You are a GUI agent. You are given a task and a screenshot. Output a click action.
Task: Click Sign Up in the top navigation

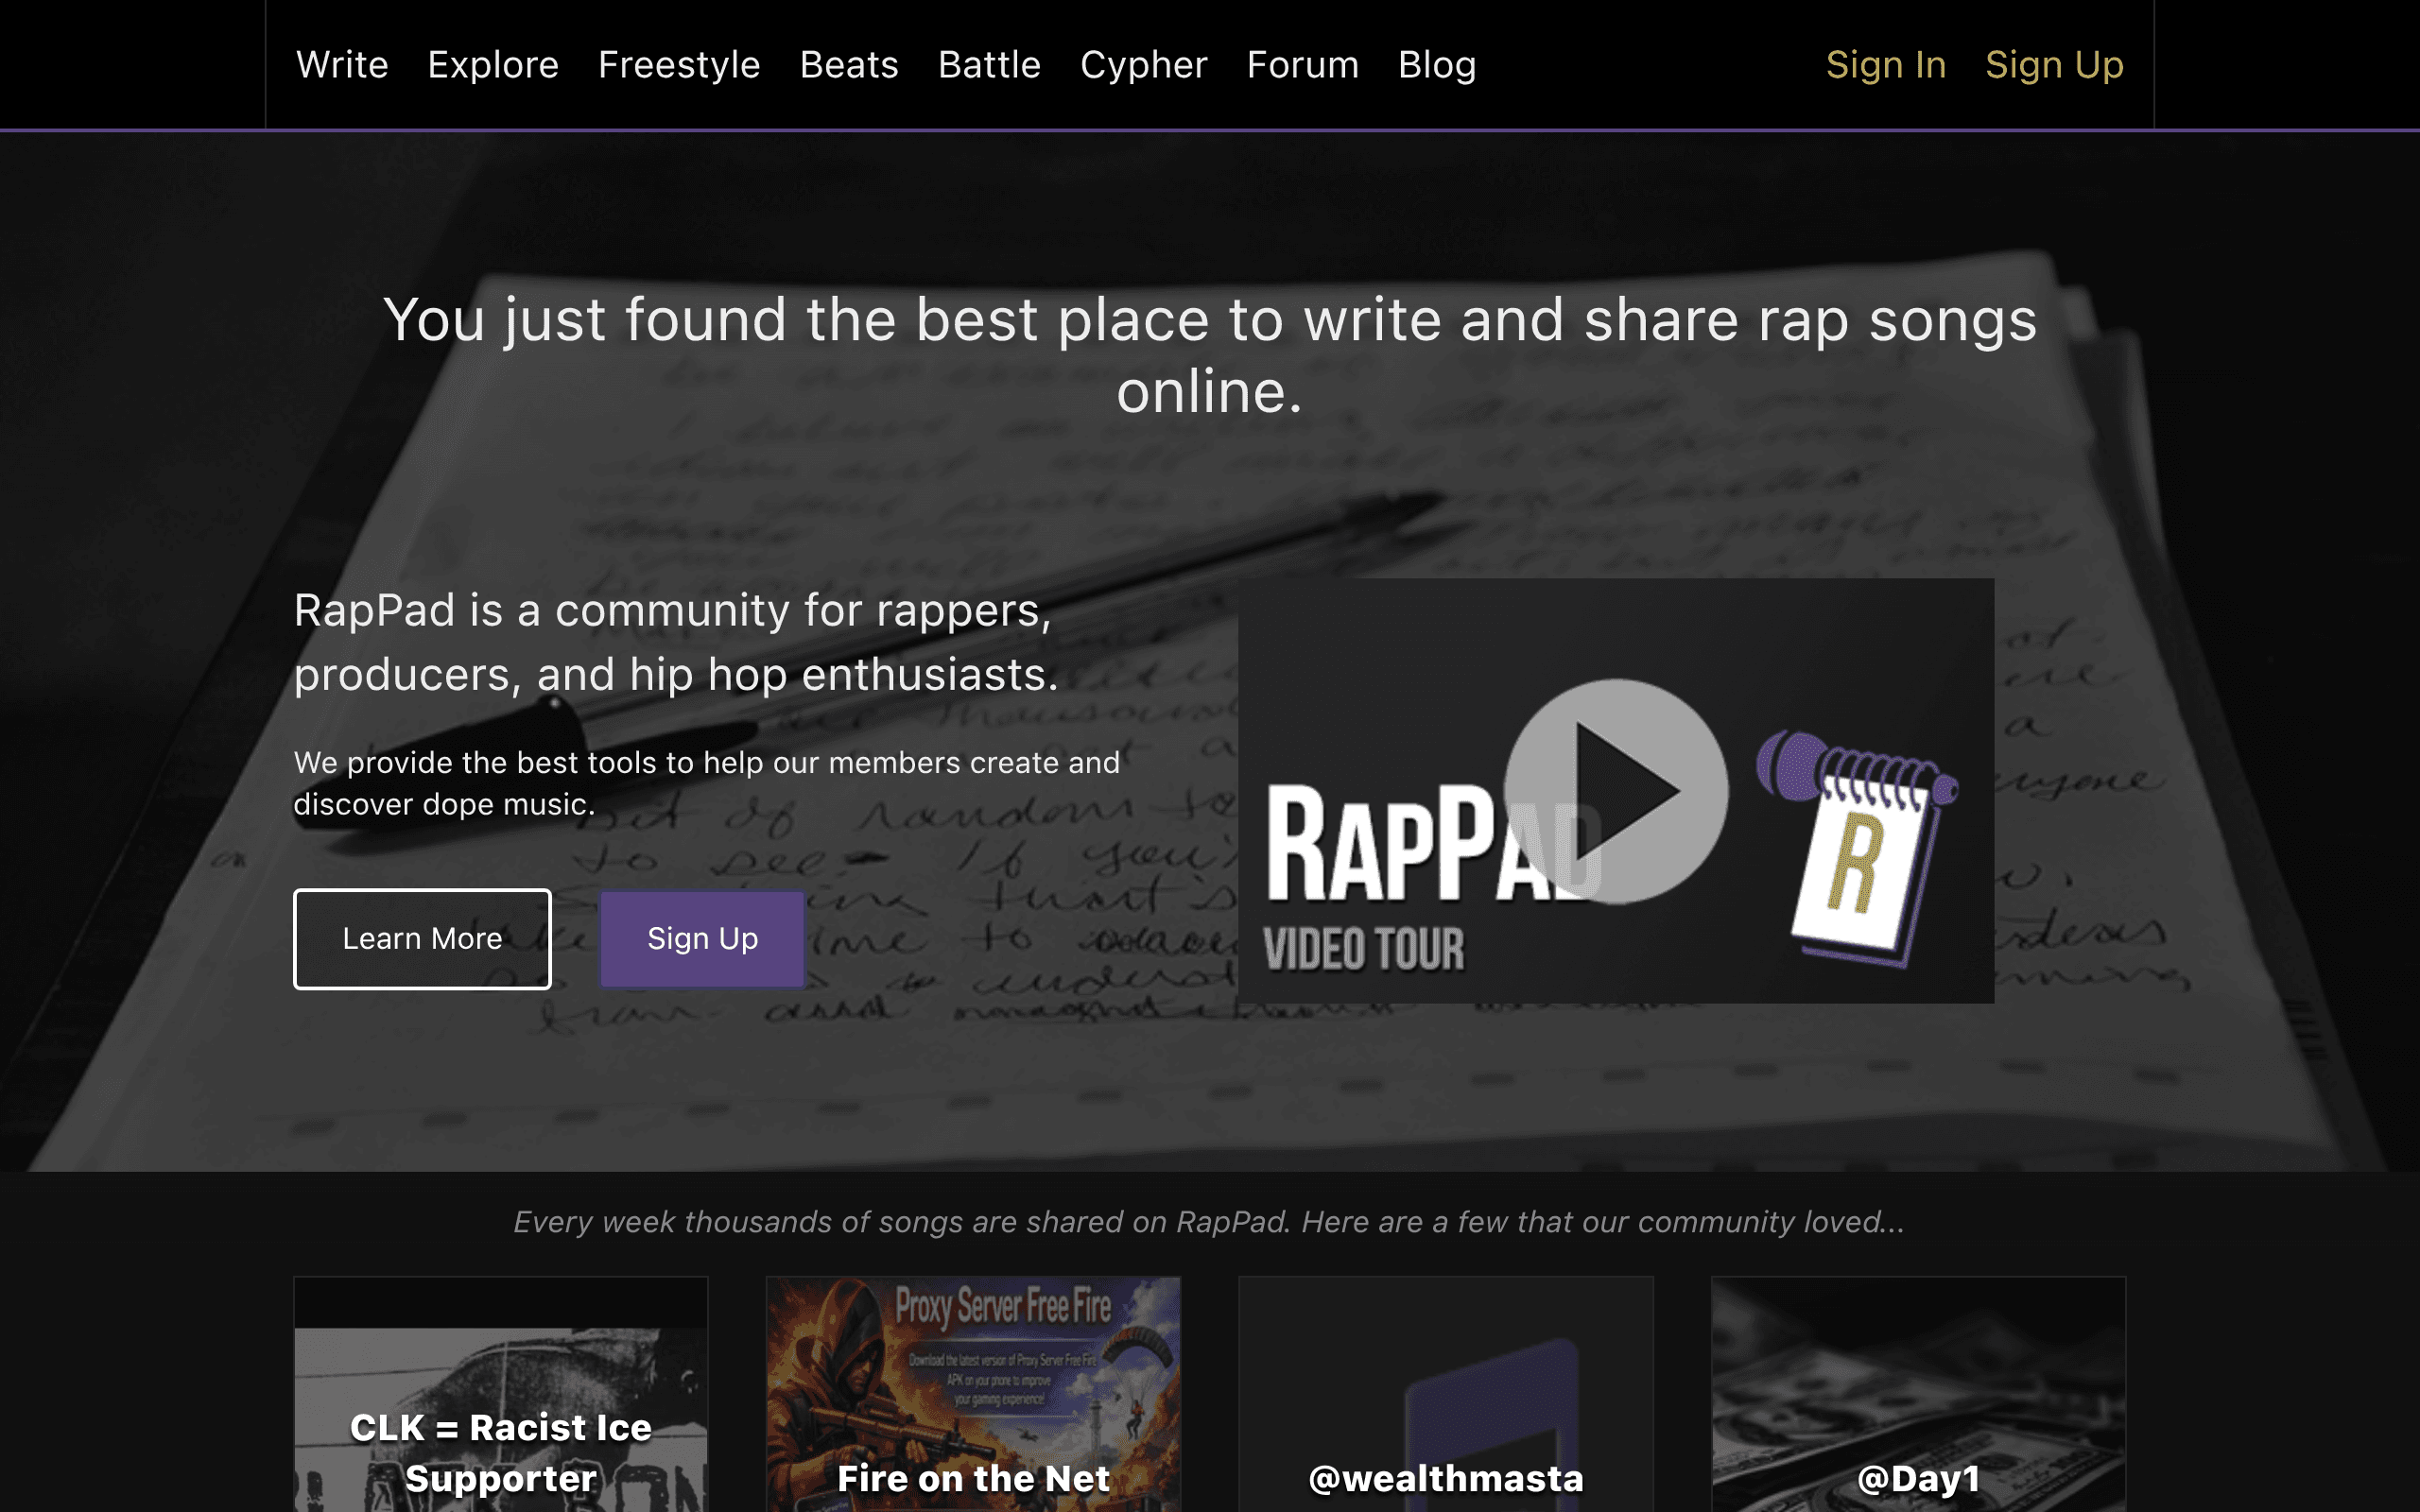[x=2054, y=65]
